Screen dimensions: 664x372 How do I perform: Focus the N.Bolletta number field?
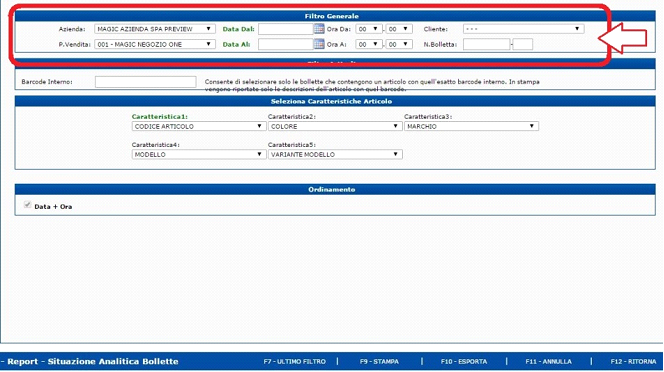[x=487, y=44]
